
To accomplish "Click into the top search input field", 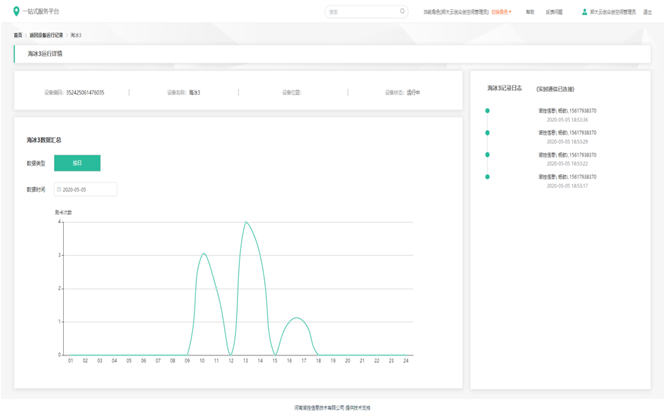I will [362, 12].
